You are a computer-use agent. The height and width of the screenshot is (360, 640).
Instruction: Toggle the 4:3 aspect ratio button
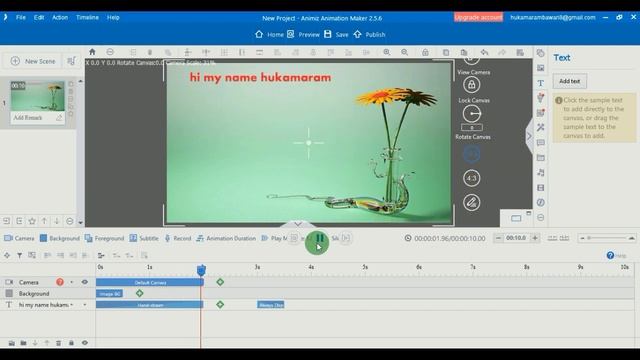tap(471, 178)
